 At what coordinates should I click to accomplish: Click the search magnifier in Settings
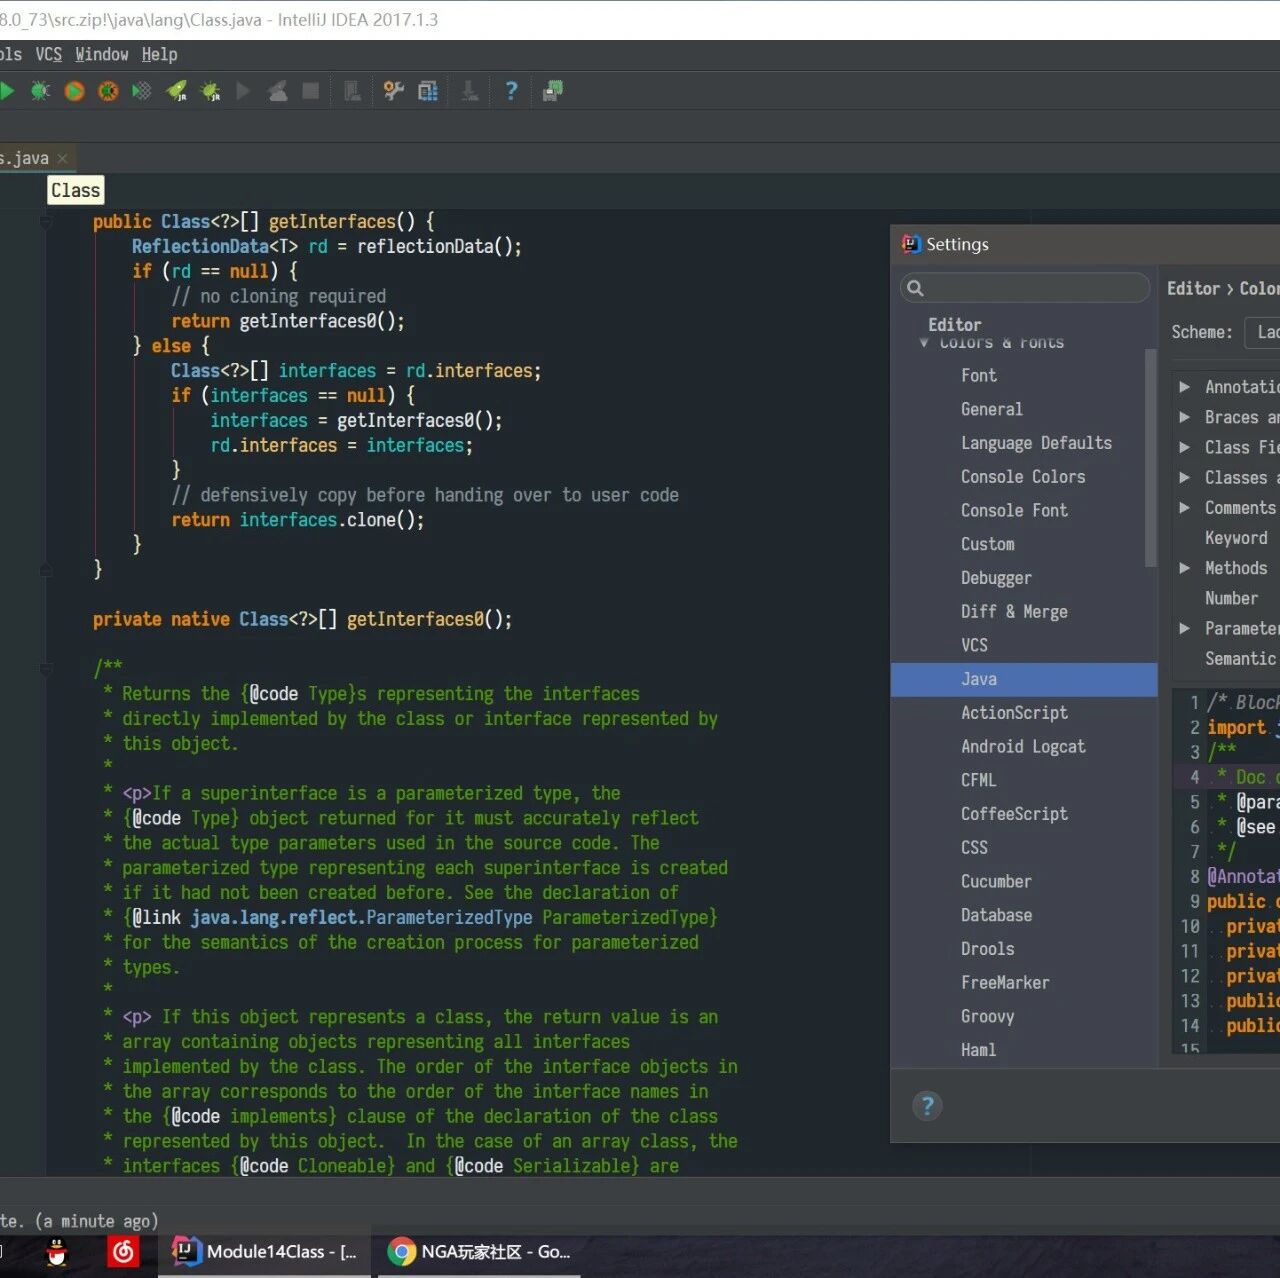point(914,288)
